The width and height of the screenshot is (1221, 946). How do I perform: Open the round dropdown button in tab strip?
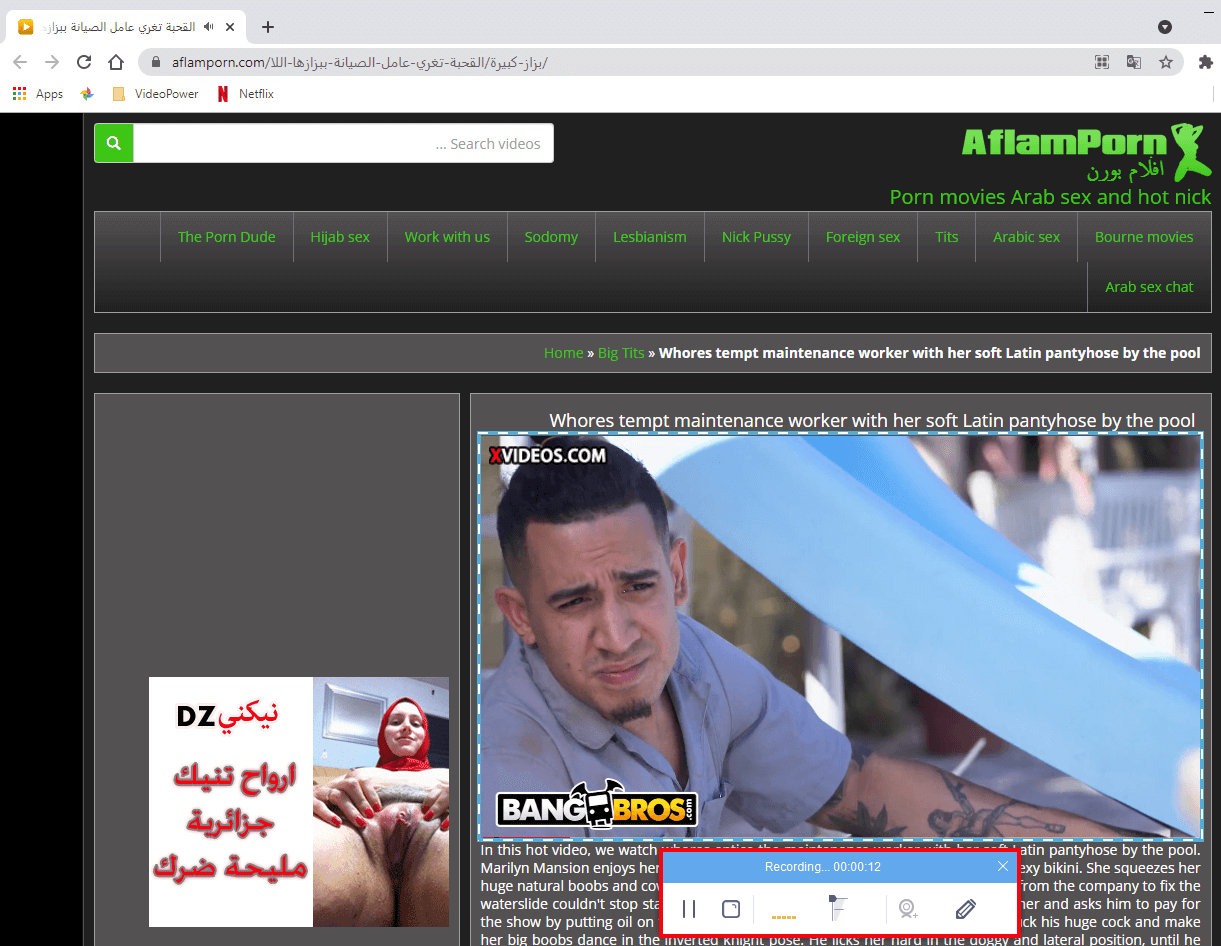pyautogui.click(x=1165, y=27)
